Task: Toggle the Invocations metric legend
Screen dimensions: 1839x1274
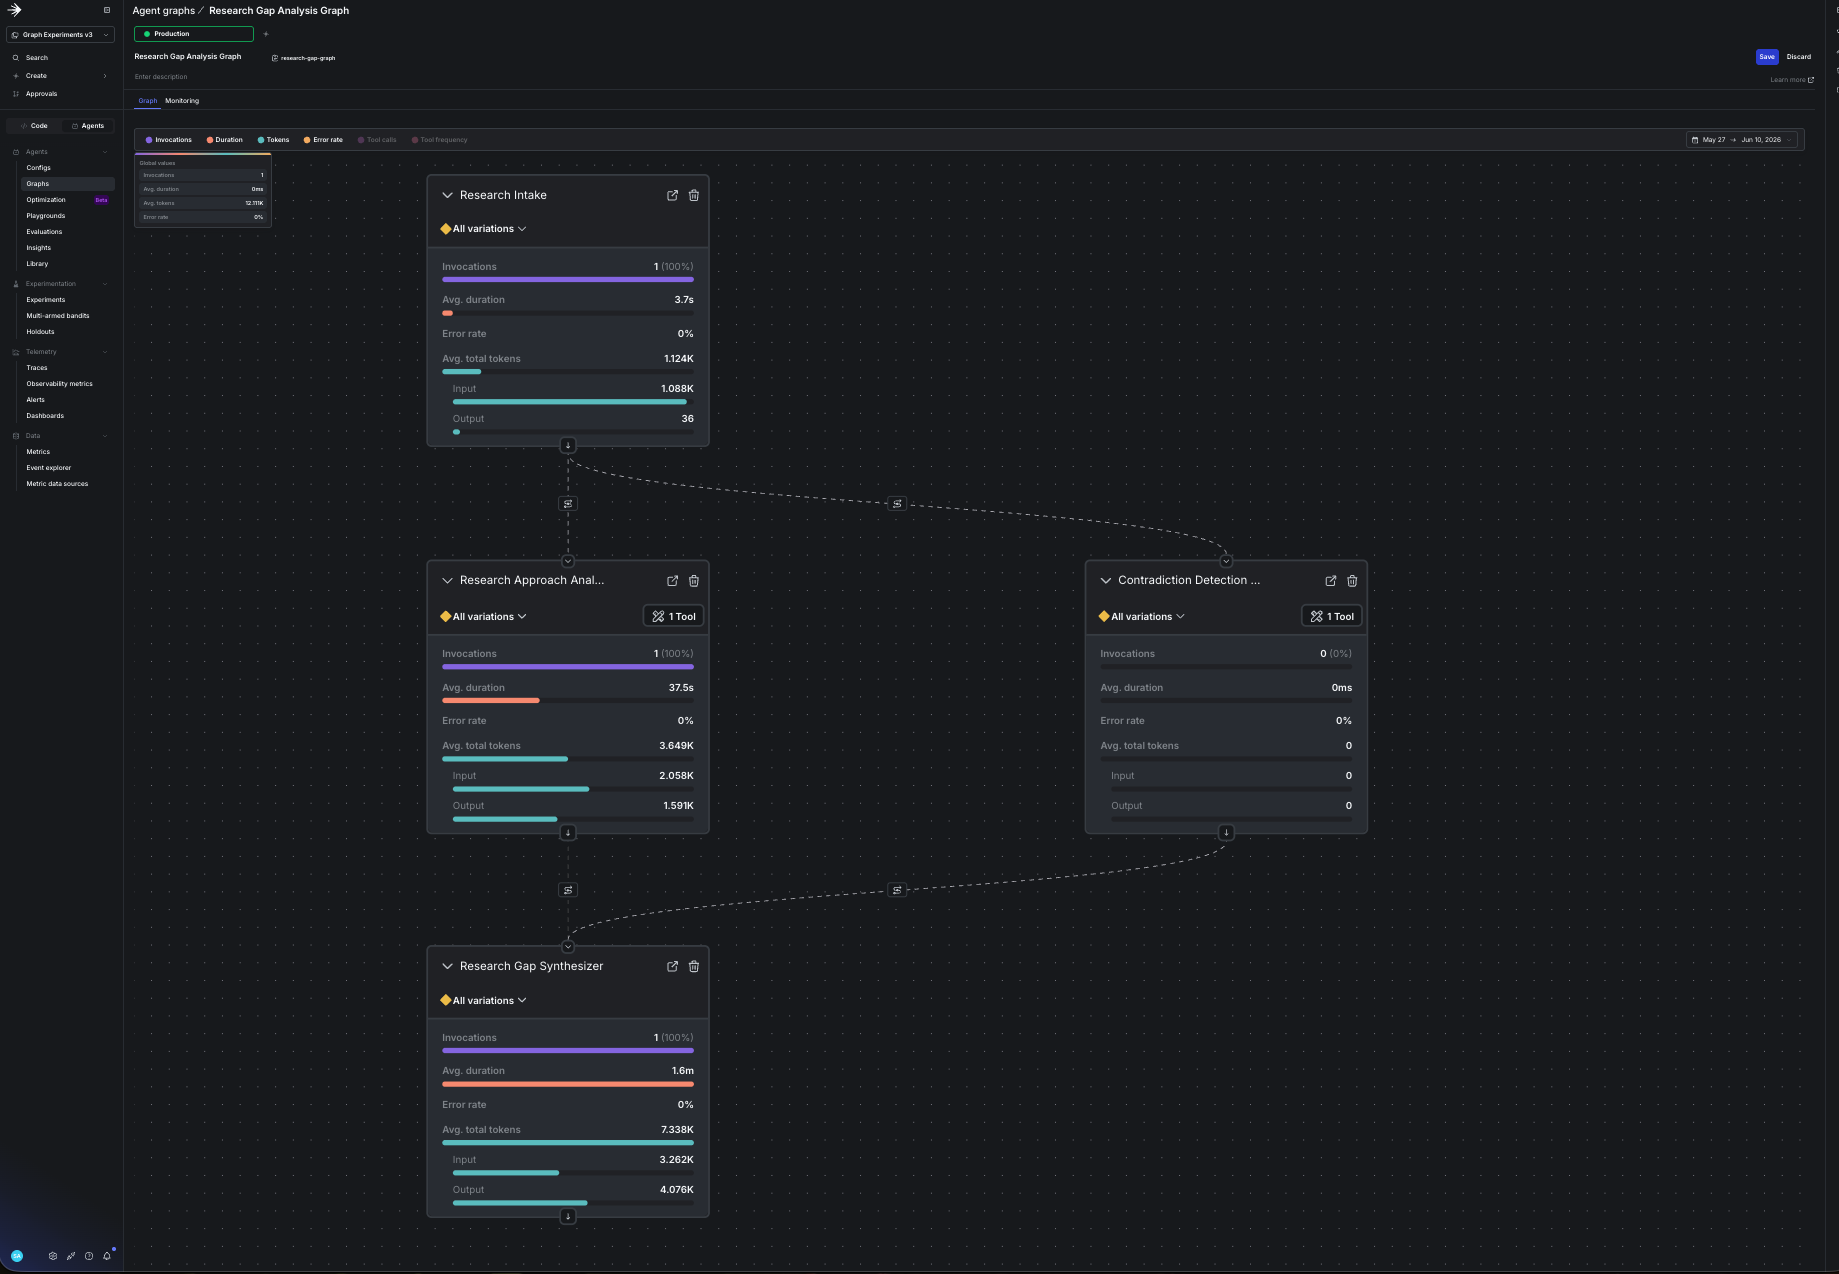Action: coord(169,140)
